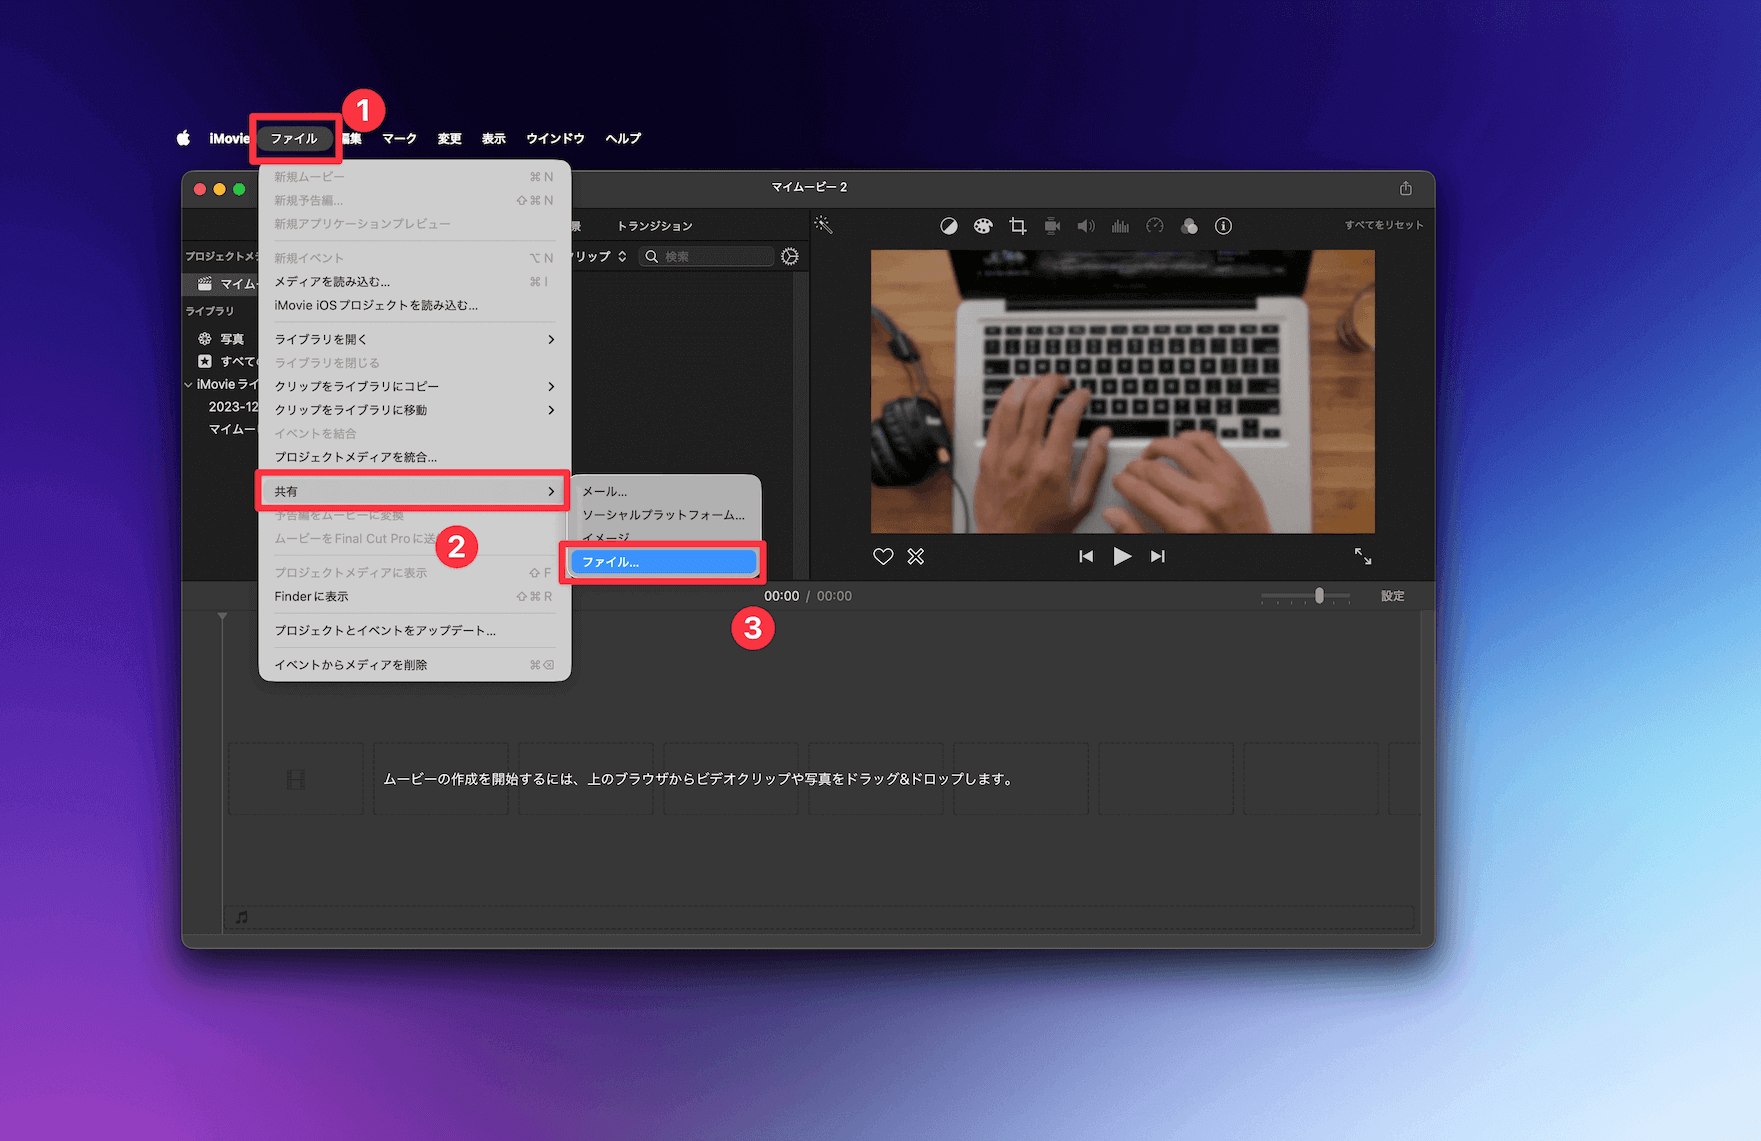Click the filmstrip placeholder in timeline
Image resolution: width=1761 pixels, height=1141 pixels.
(x=296, y=779)
